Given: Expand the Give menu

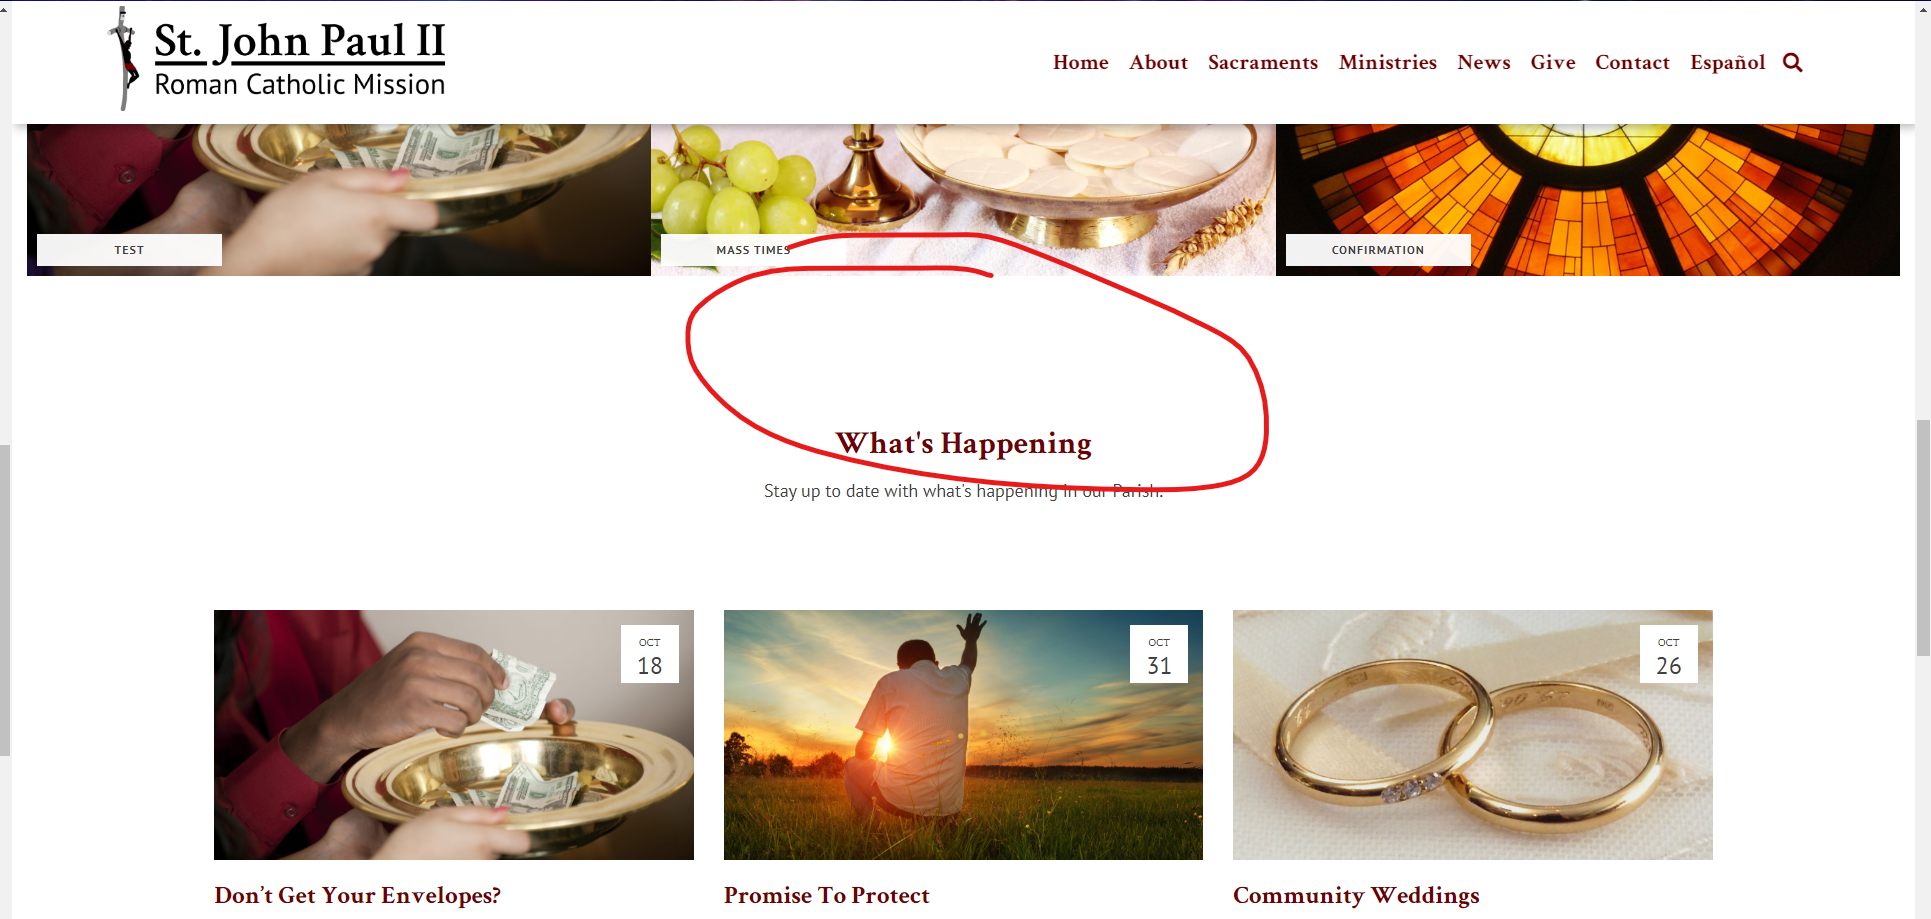Looking at the screenshot, I should 1553,62.
